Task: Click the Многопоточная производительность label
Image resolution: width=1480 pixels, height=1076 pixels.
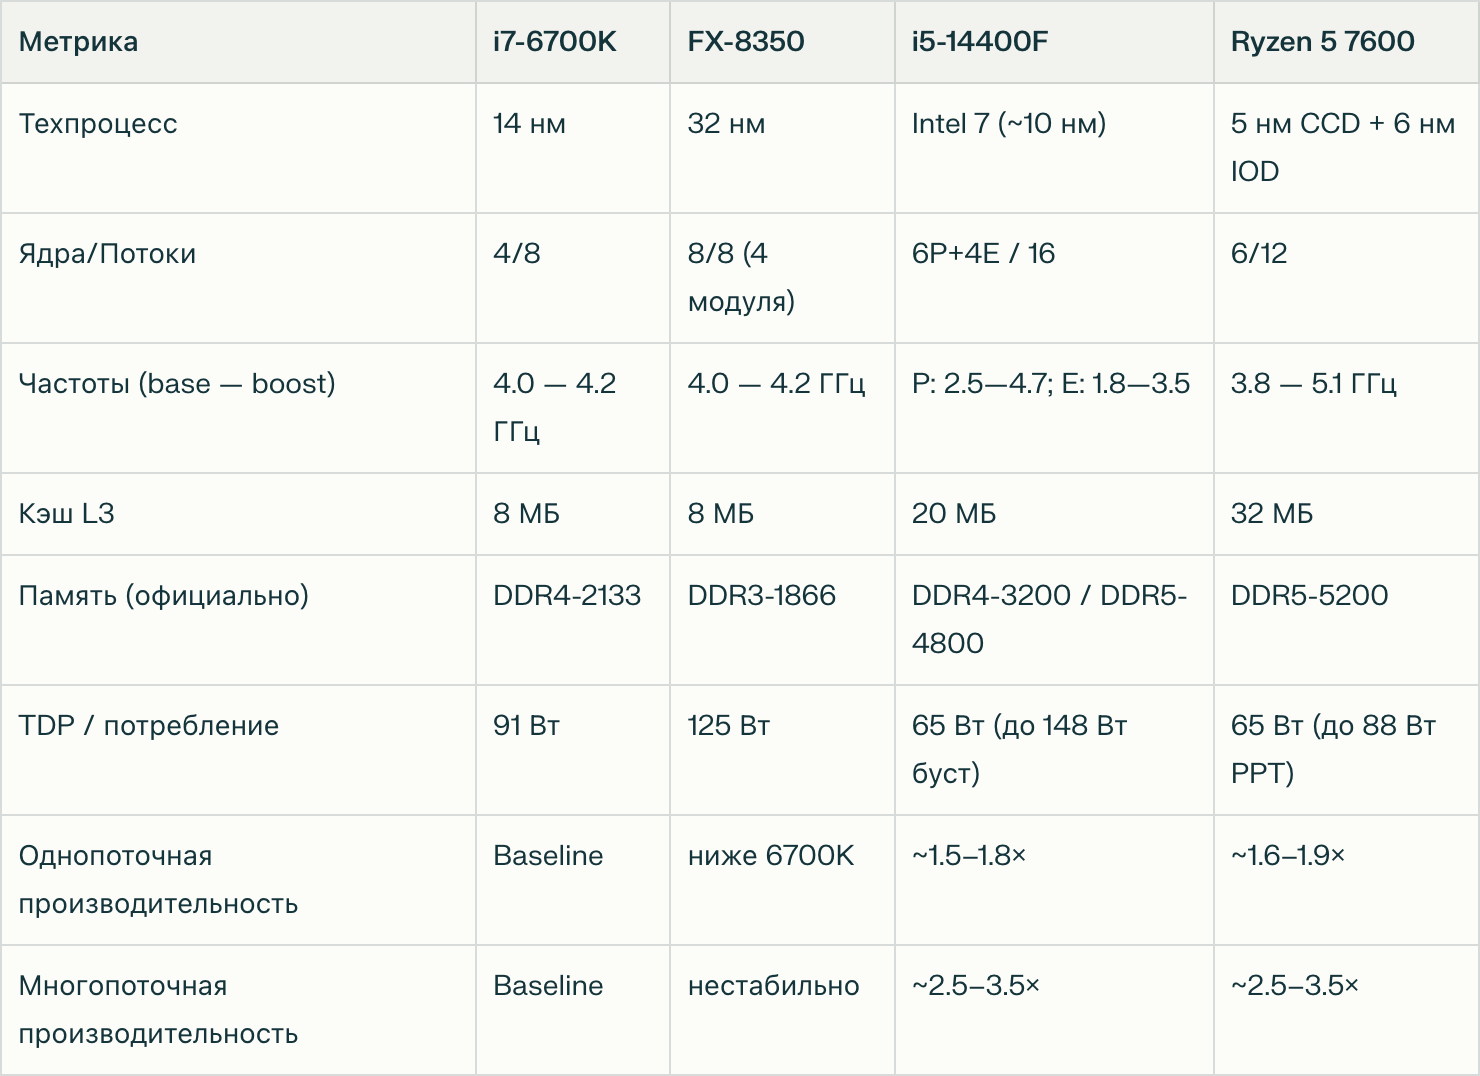Action: coord(157,1010)
